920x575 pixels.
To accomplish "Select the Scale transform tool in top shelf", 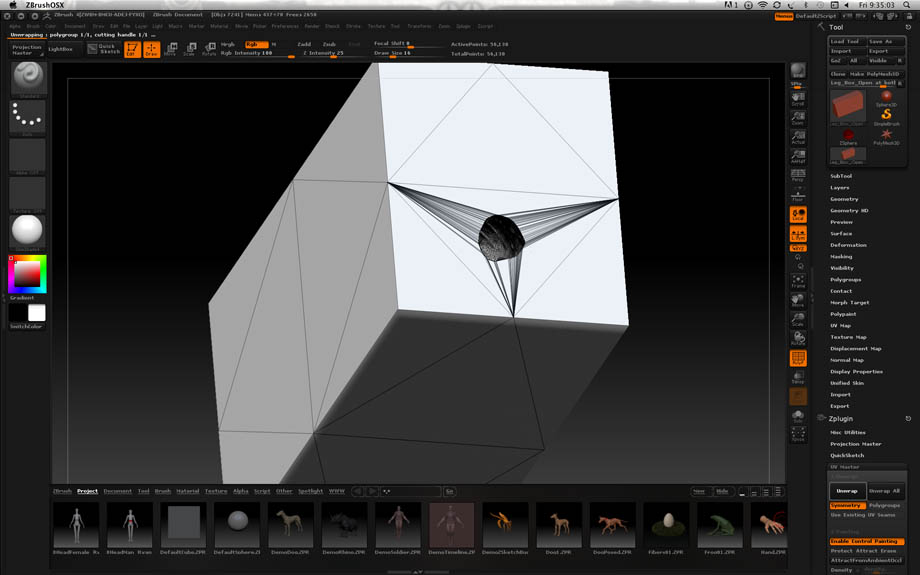I will pyautogui.click(x=190, y=49).
